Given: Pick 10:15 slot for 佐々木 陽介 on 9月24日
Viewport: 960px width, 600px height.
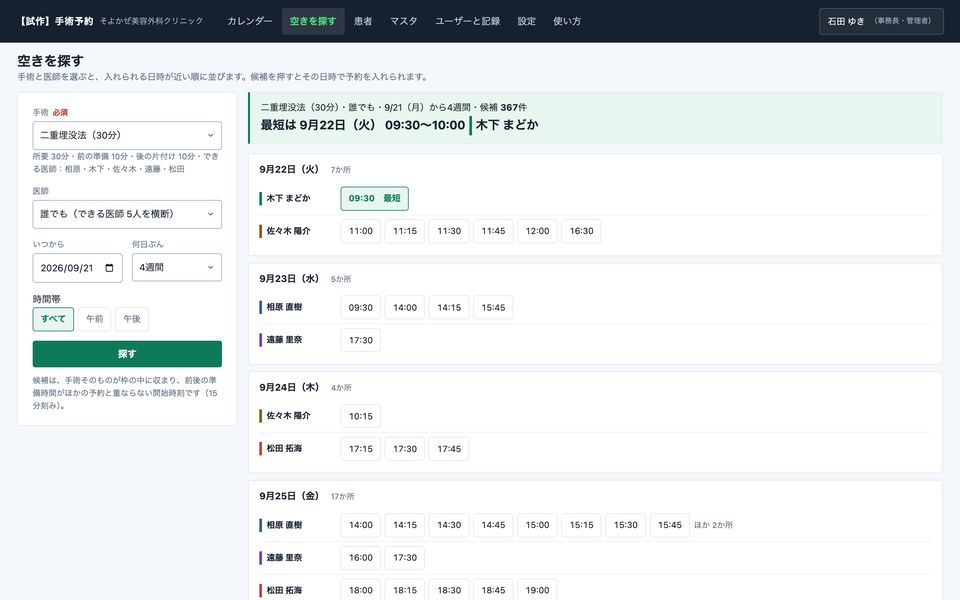Looking at the screenshot, I should pyautogui.click(x=361, y=416).
